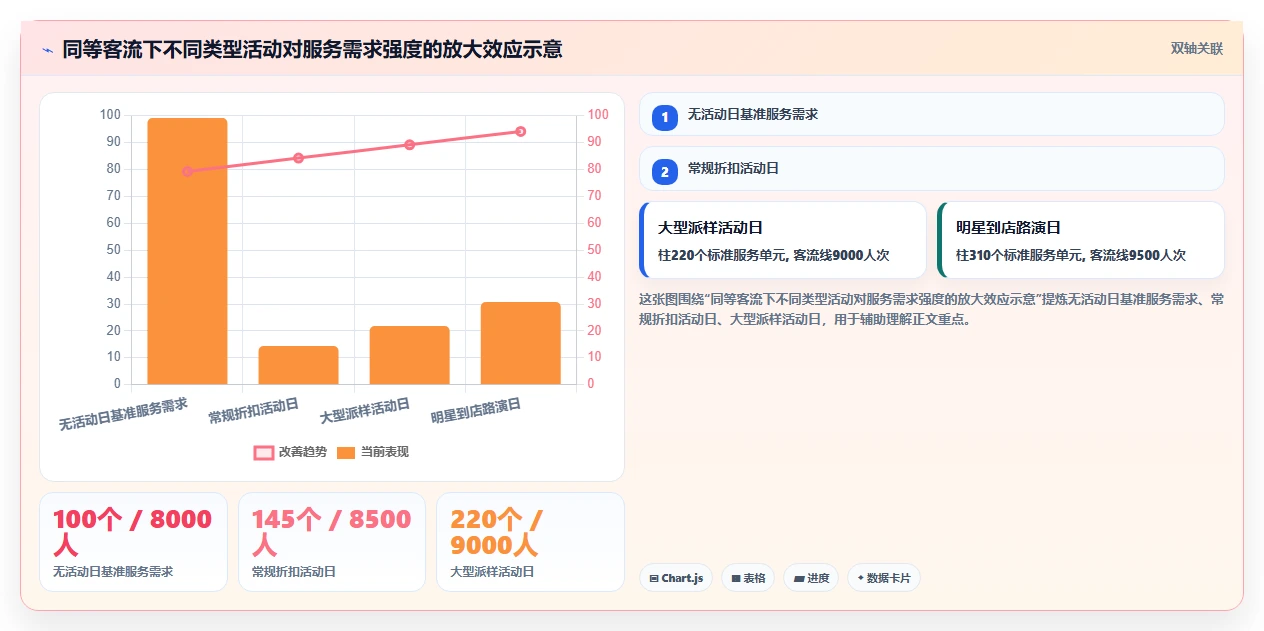Screen dimensions: 1264x631
Task: Click the Chart.js tag
Action: 676,578
